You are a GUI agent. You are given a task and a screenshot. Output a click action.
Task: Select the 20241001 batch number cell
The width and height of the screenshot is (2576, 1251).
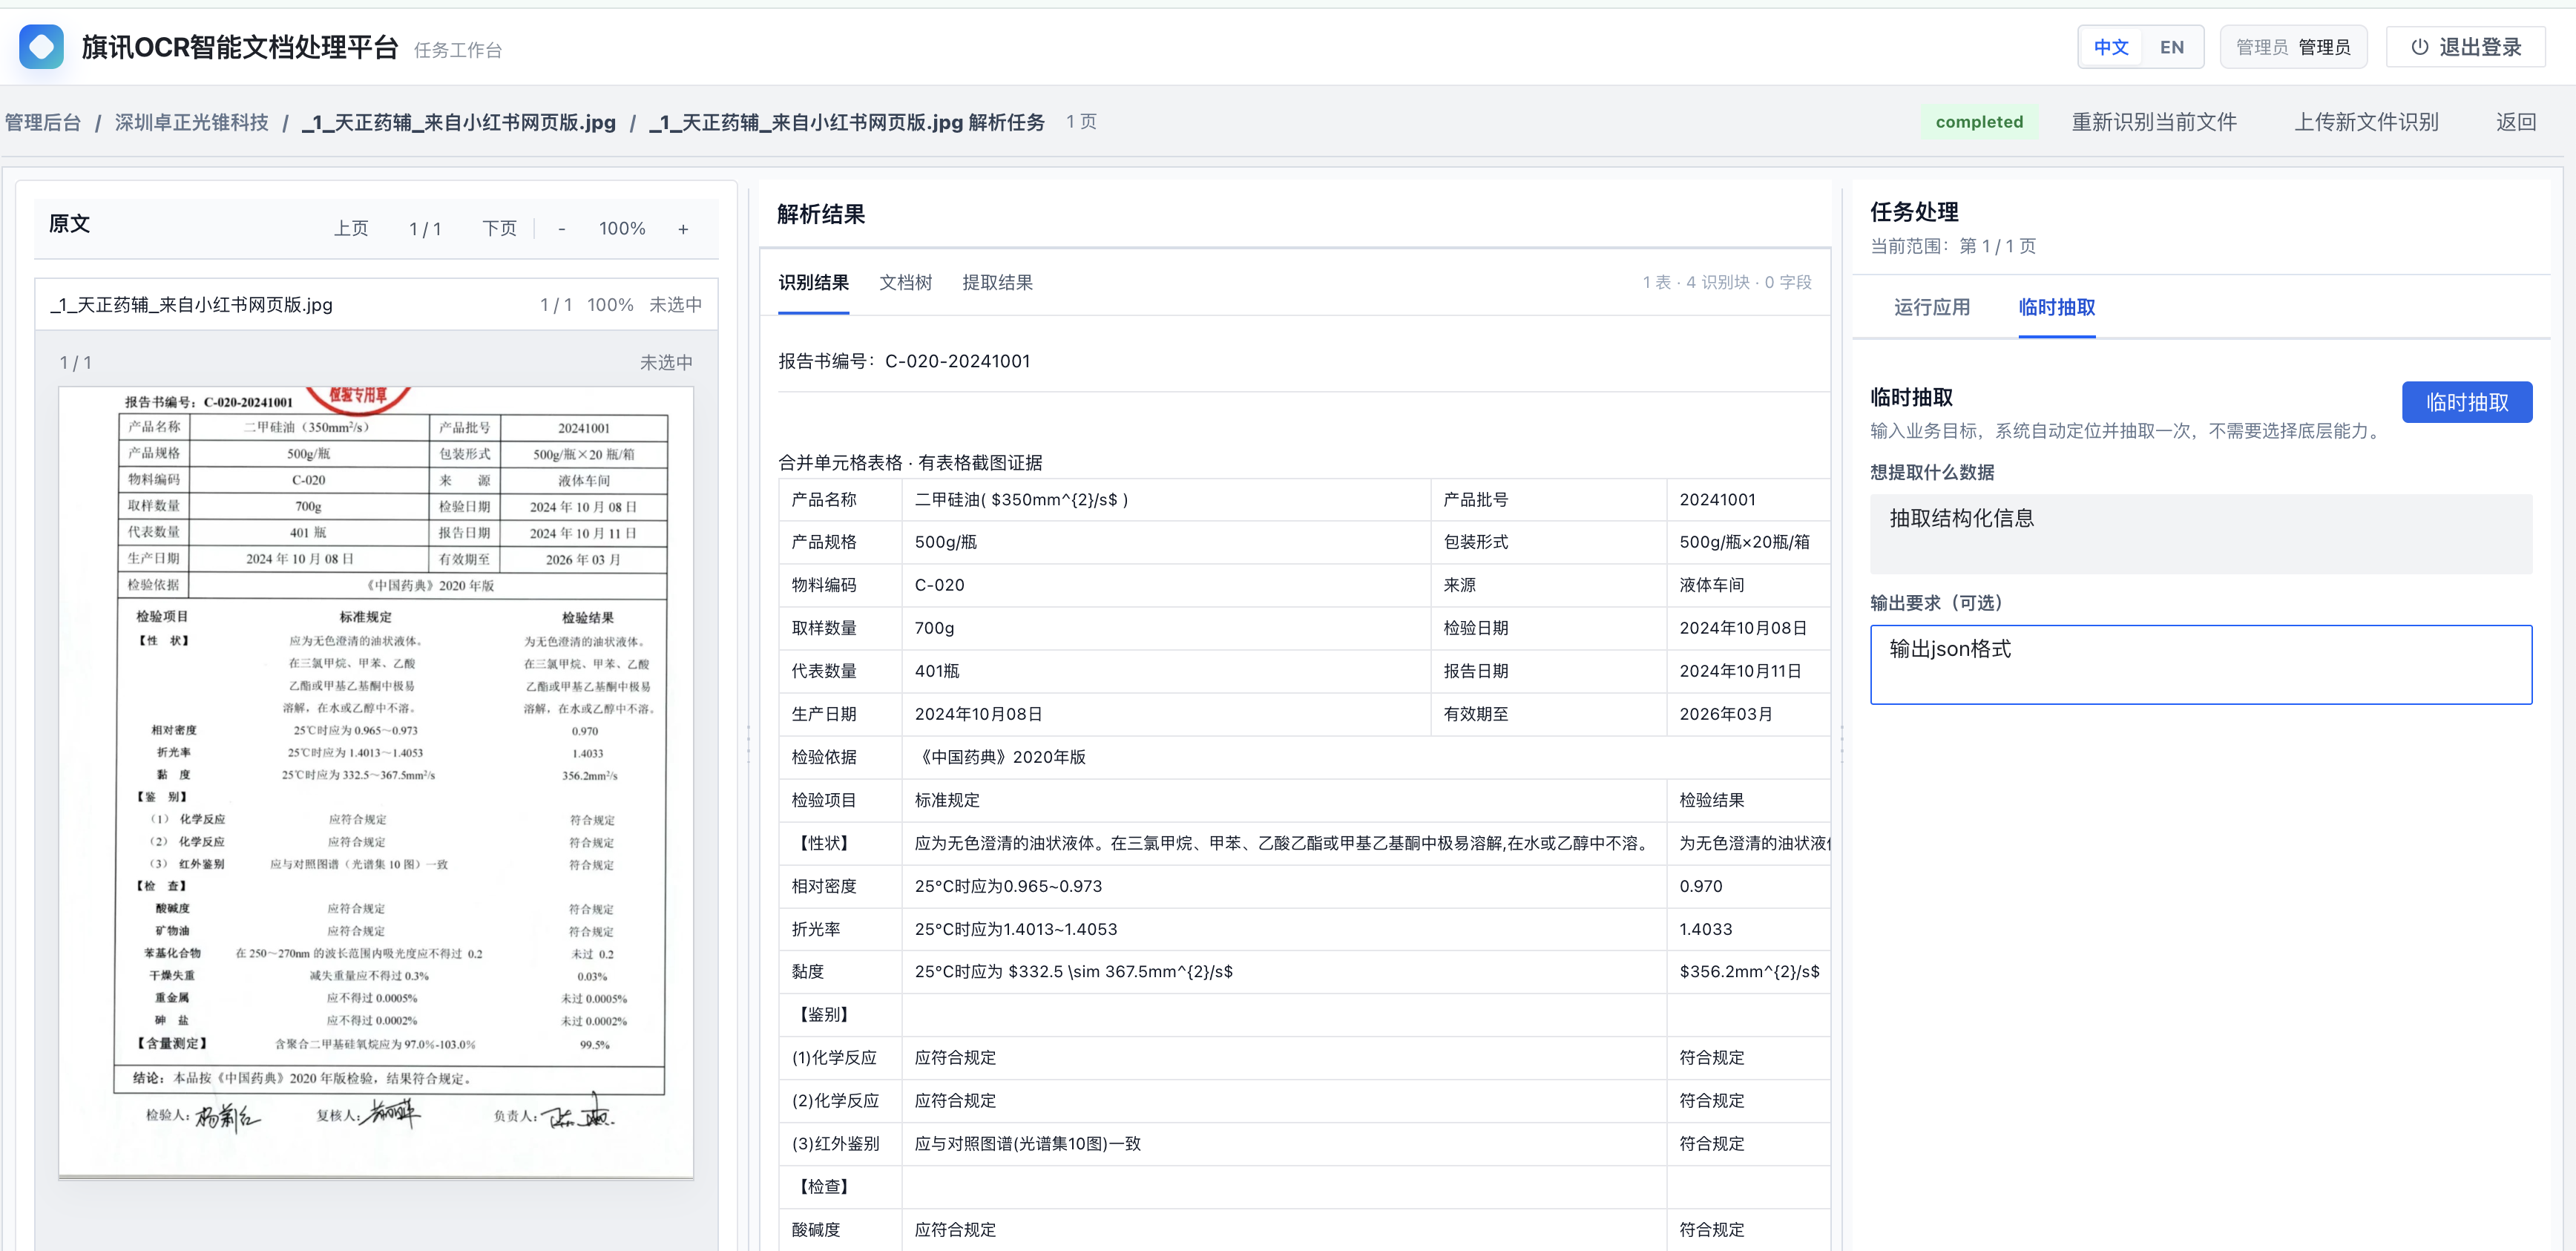click(1747, 500)
